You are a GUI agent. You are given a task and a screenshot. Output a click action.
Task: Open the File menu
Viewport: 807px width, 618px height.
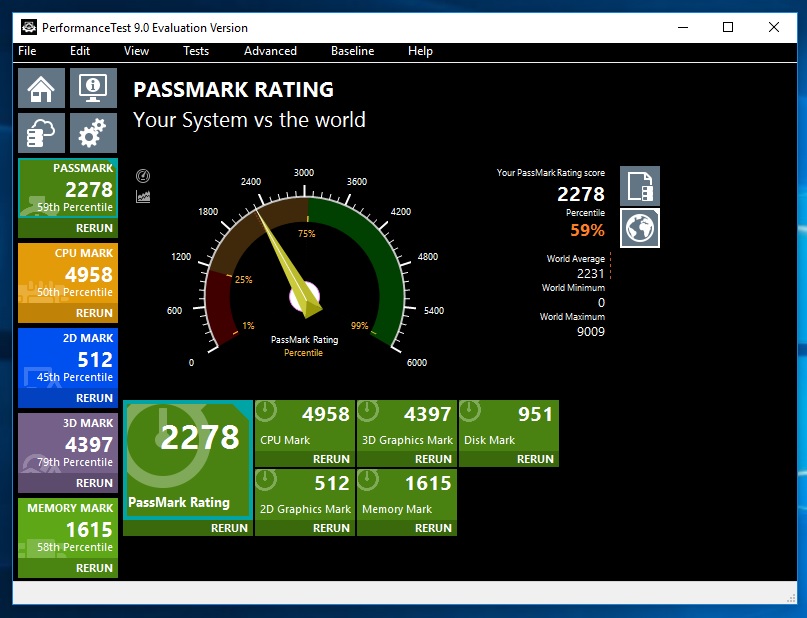tap(27, 51)
